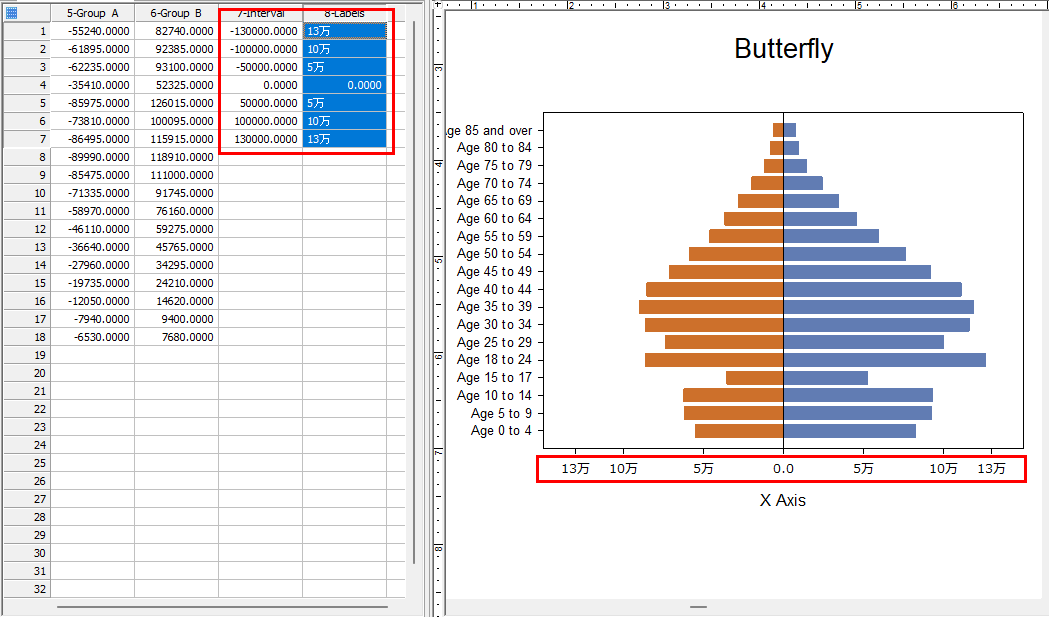Click the rightmost 13万 tick label on graph
1049x617 pixels.
click(991, 468)
